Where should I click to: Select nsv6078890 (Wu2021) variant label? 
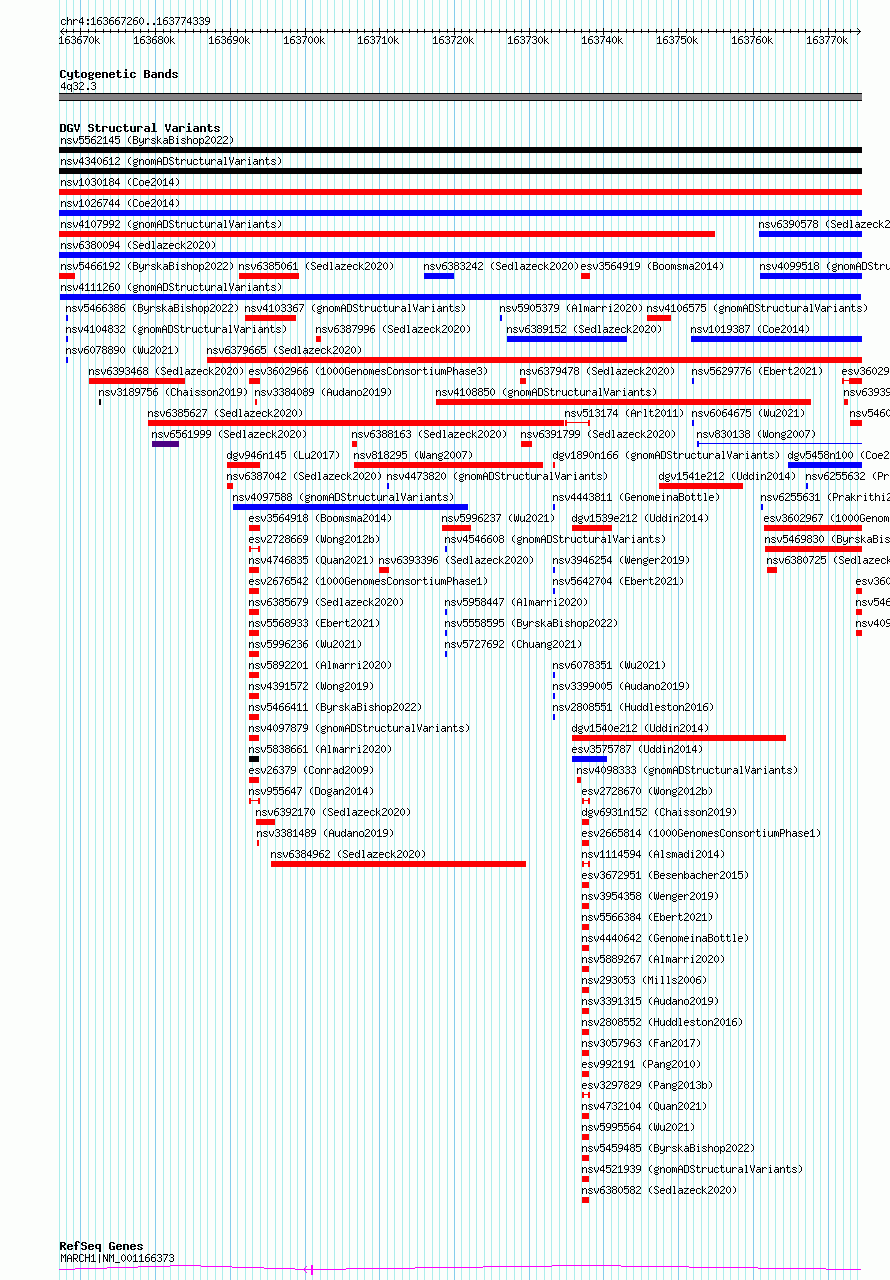(123, 350)
